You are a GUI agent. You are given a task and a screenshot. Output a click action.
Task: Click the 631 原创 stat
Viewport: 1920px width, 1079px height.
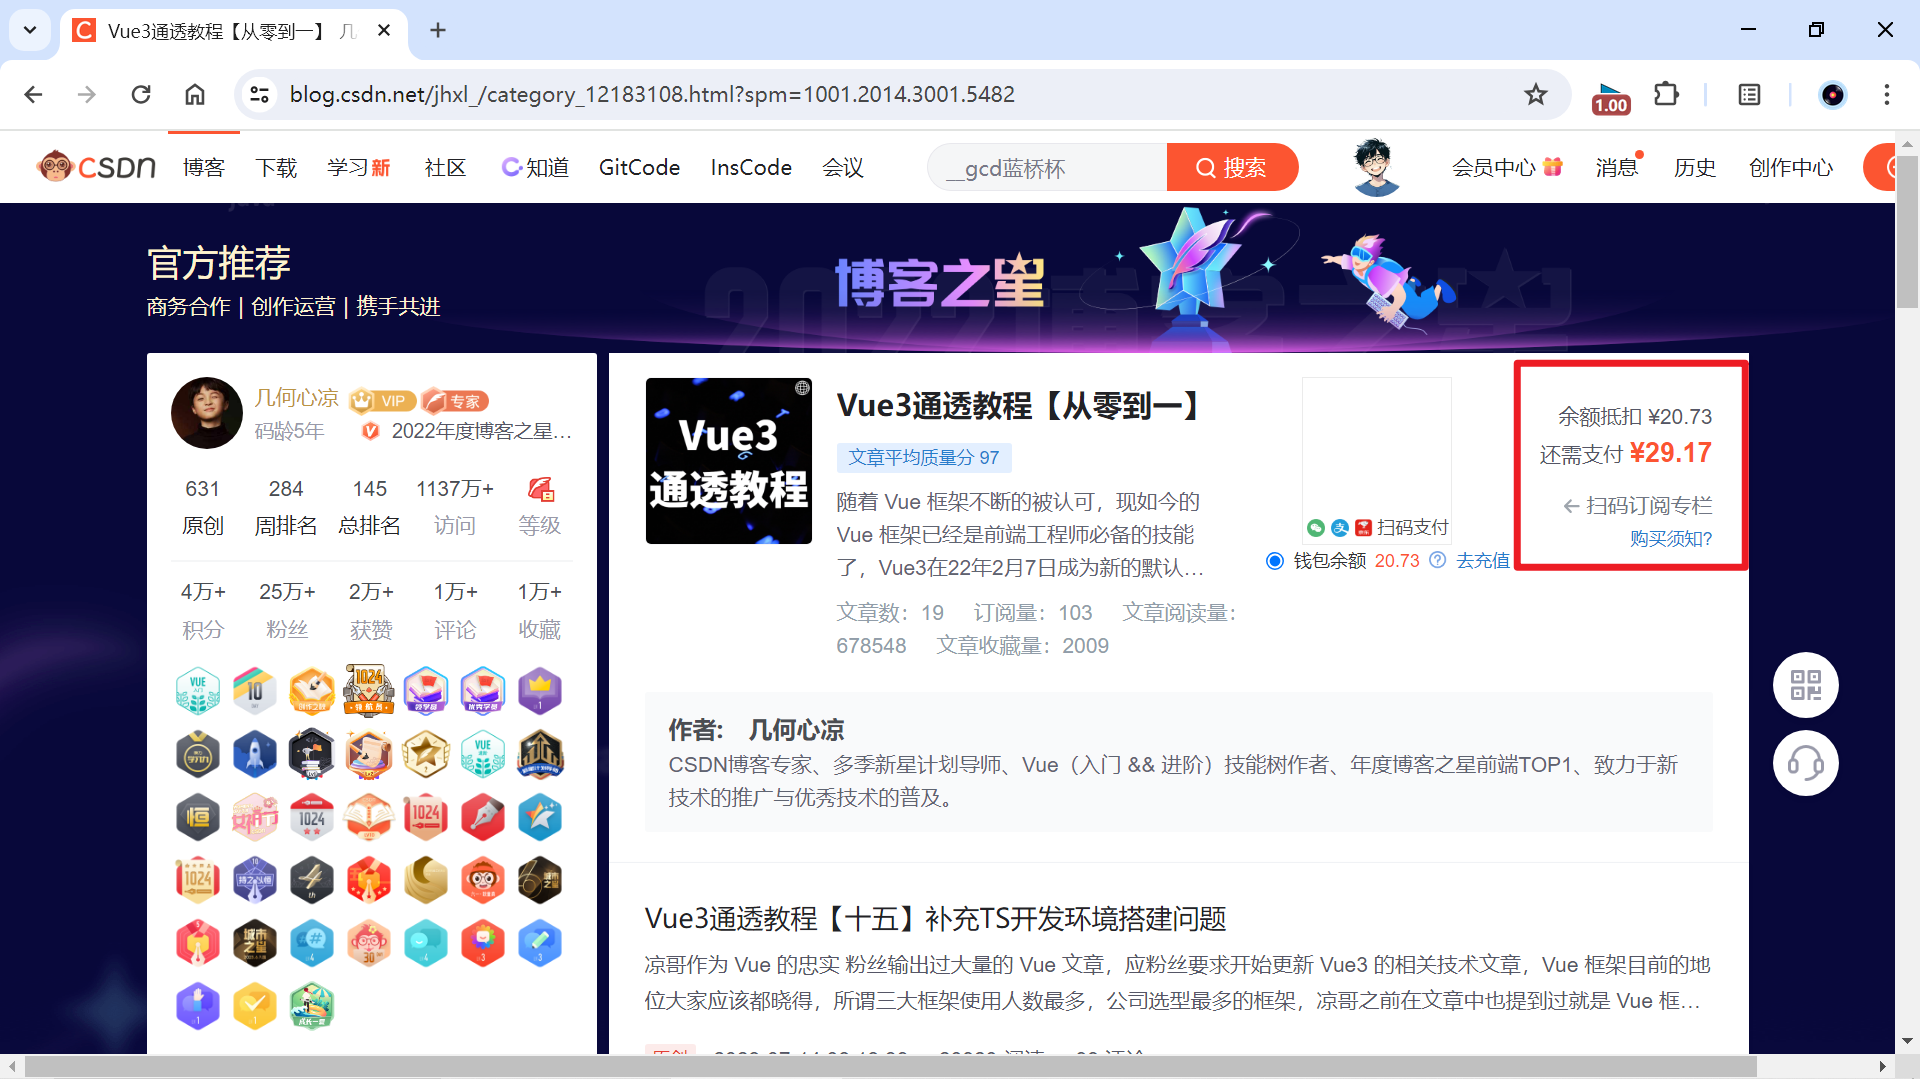tap(203, 507)
